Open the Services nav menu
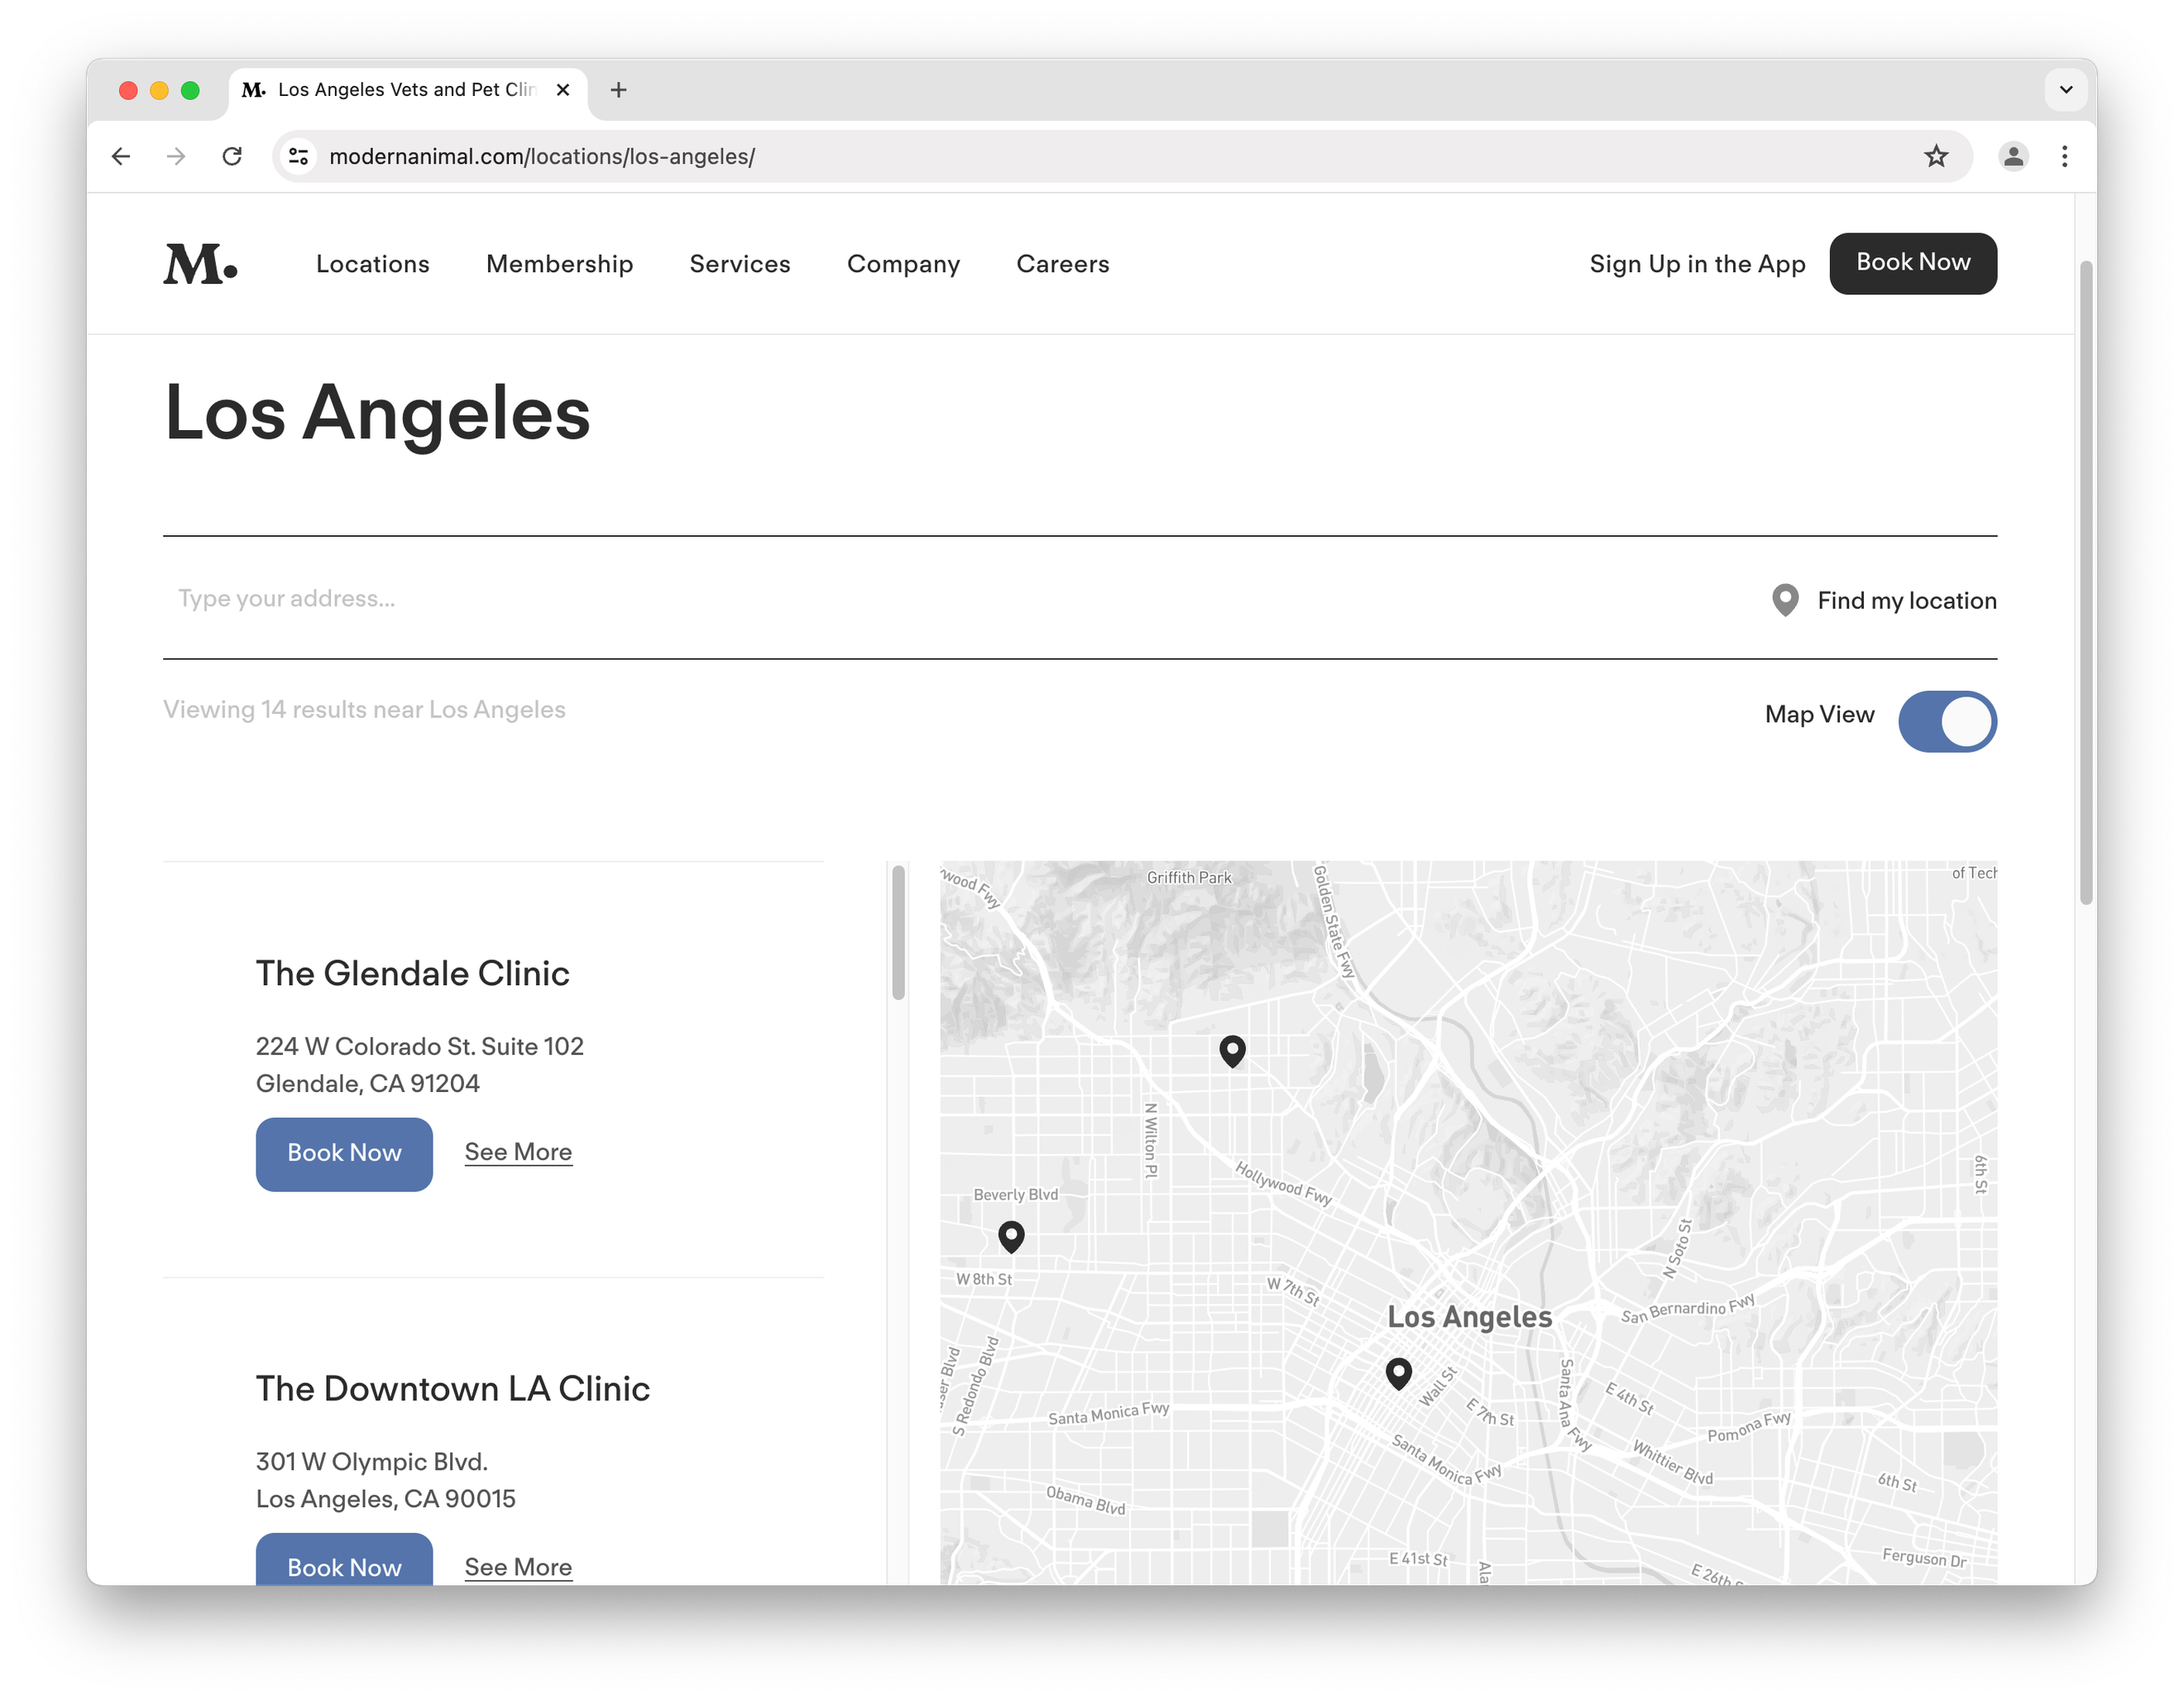Screen dimensions: 2184x1700 click(739, 264)
